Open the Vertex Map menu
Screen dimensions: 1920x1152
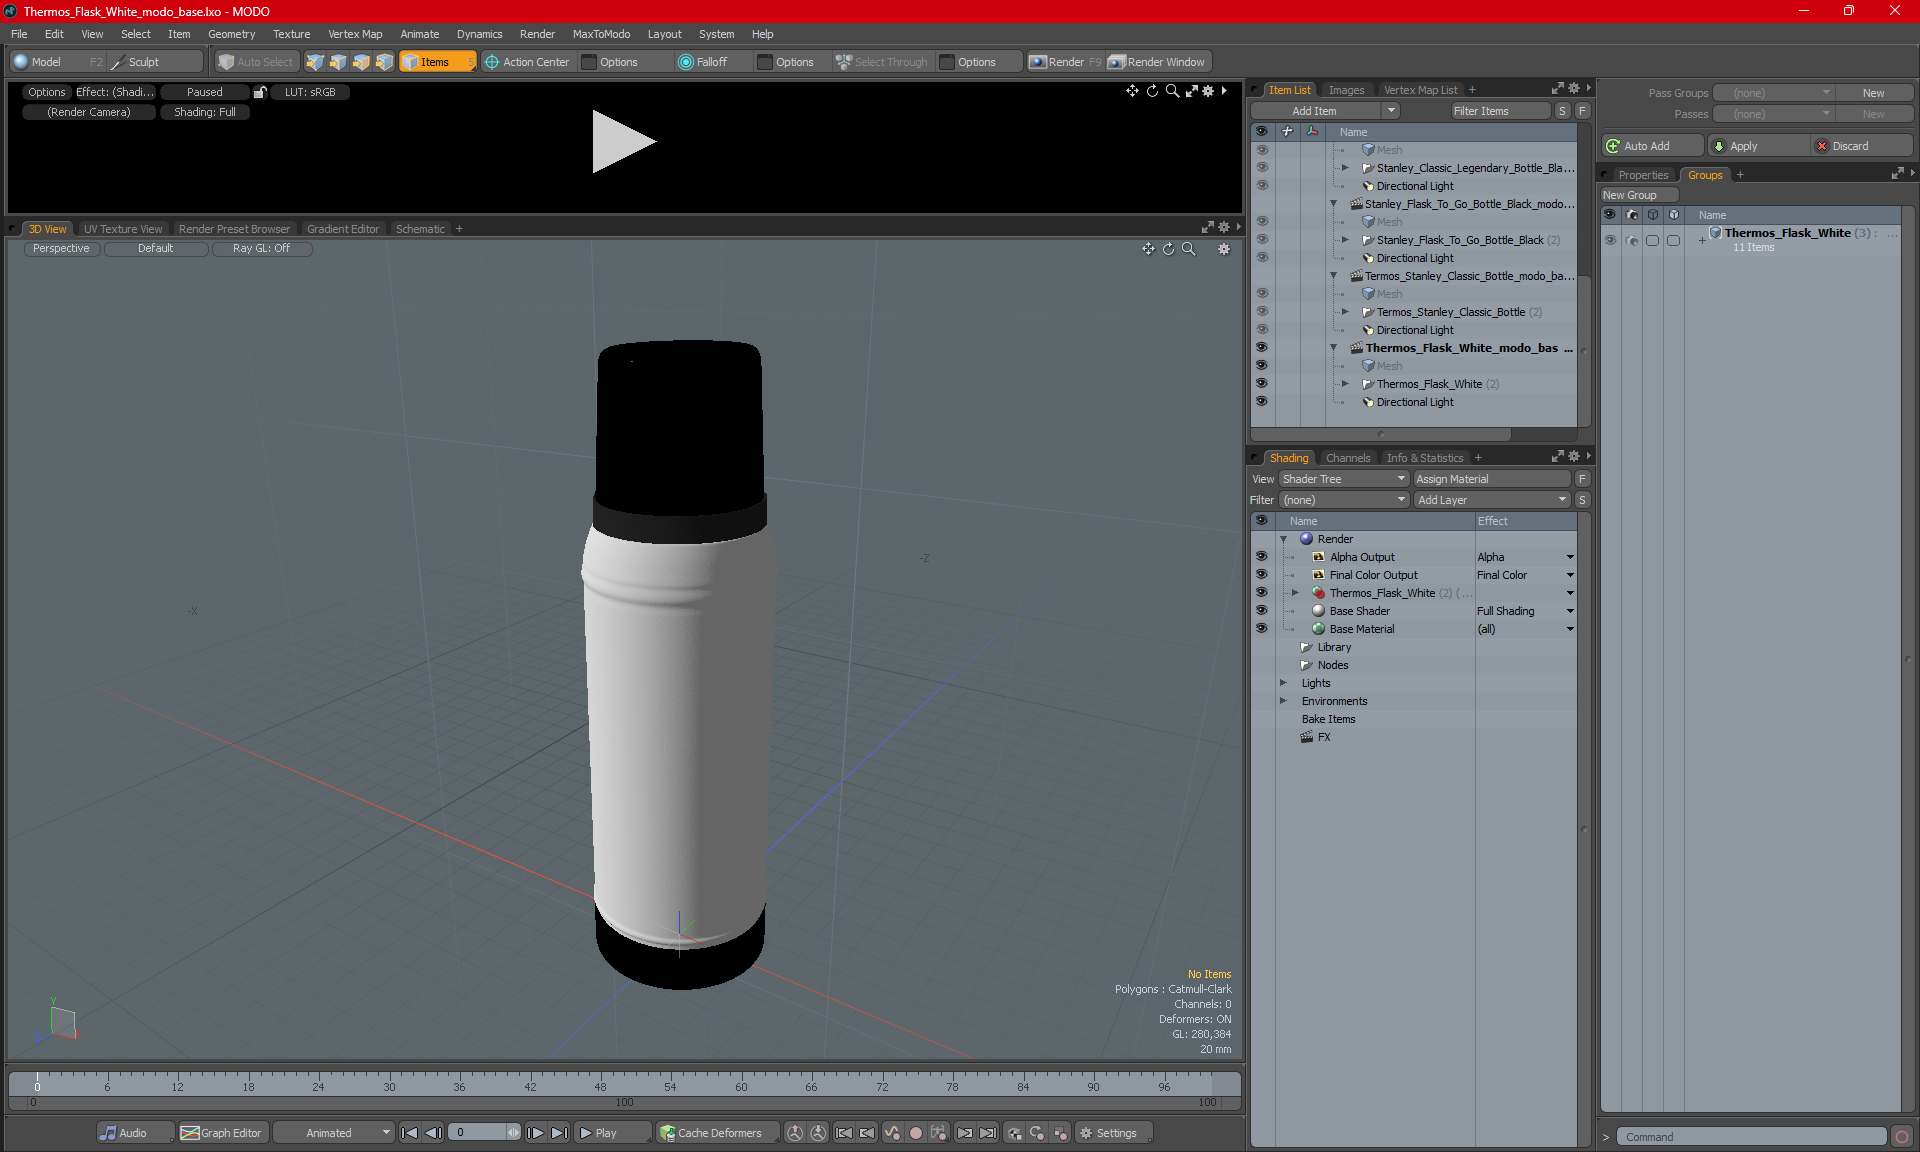(355, 34)
